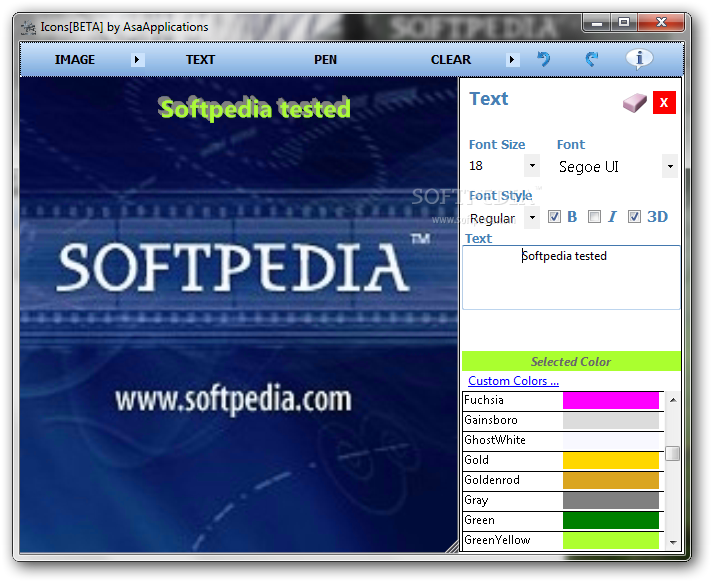
Task: Maximize the Icons[BETA] window
Action: pos(624,22)
